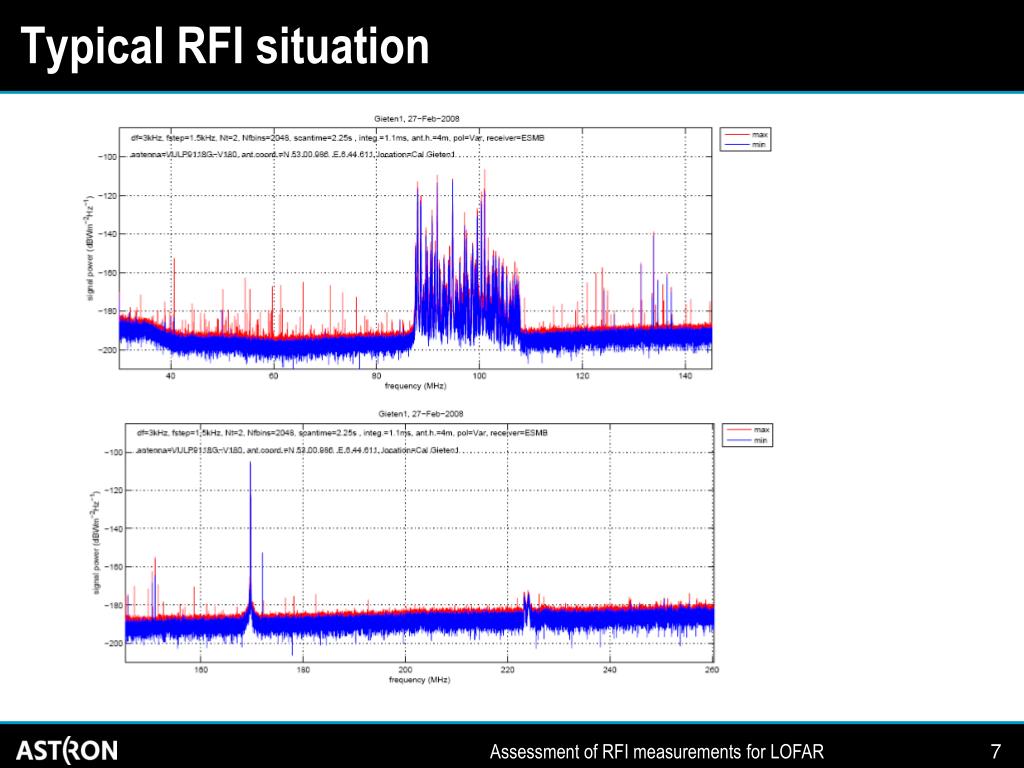Click the upper plot's 'signal power' y-axis label

tap(90, 248)
